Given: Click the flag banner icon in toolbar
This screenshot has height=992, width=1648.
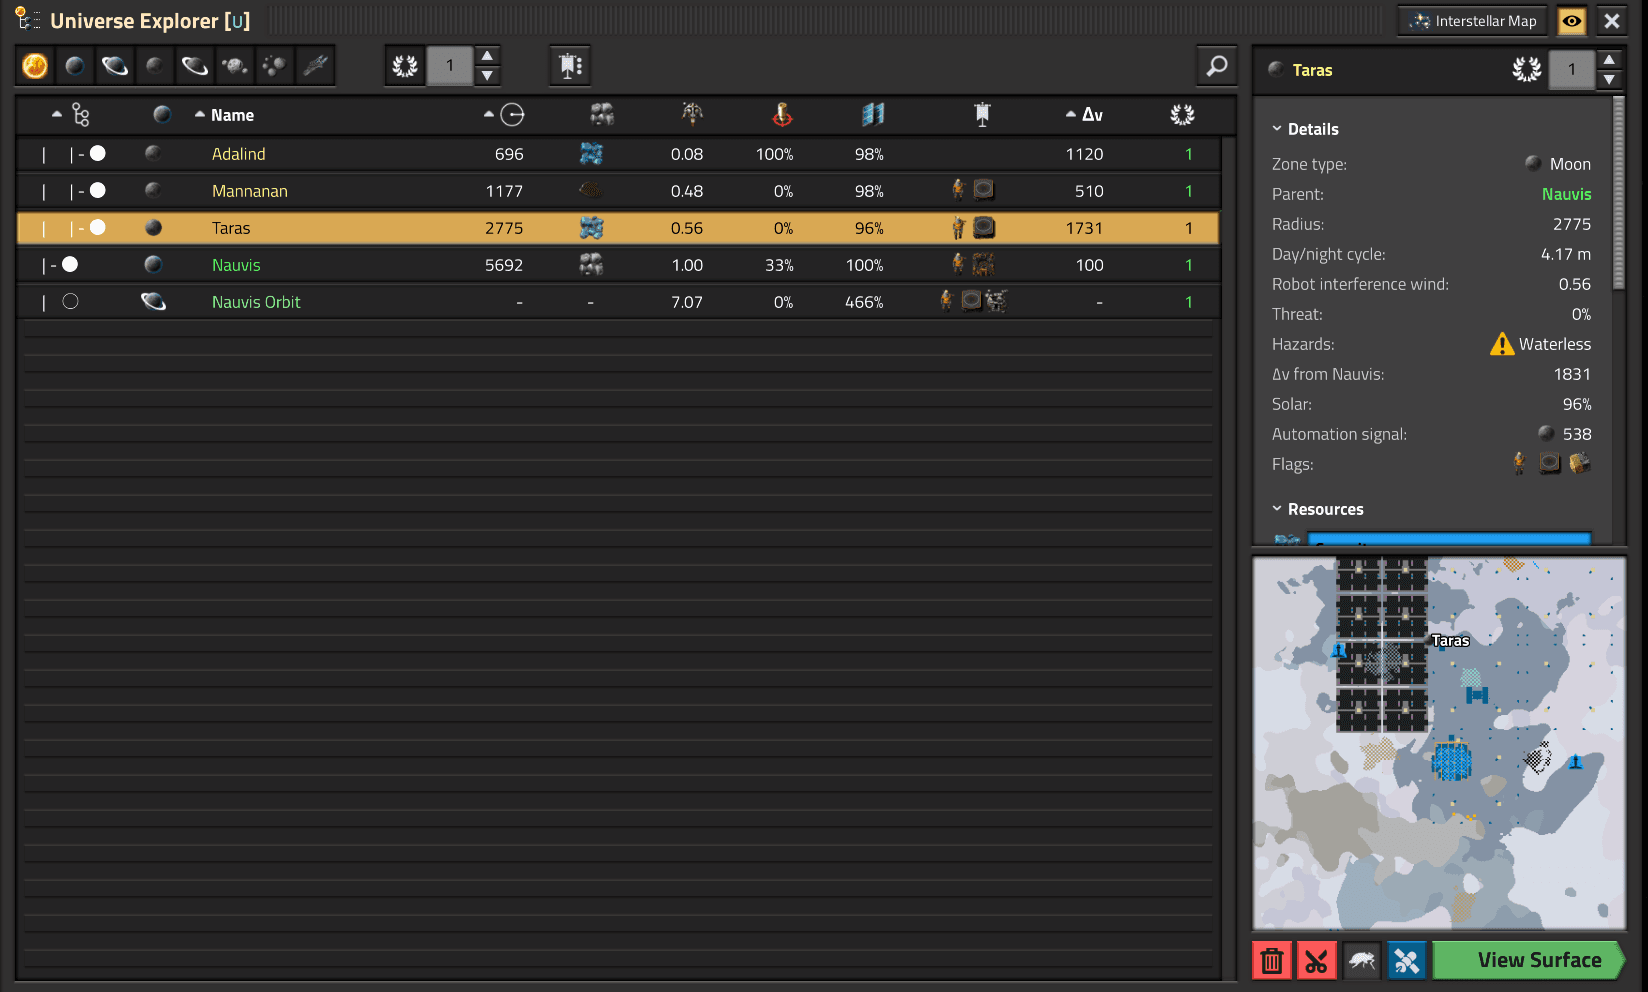Looking at the screenshot, I should click(x=570, y=66).
